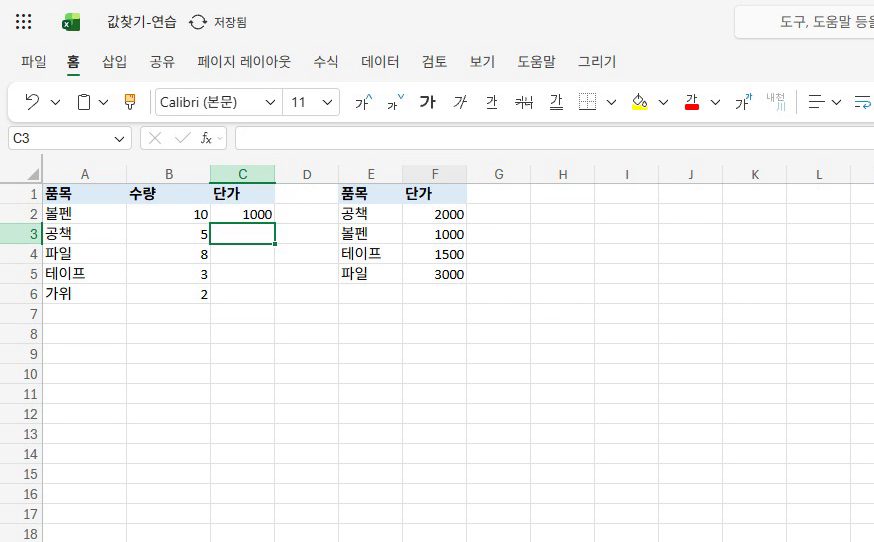874x542 pixels.
Task: Toggle underline 가 formatting
Action: click(492, 102)
